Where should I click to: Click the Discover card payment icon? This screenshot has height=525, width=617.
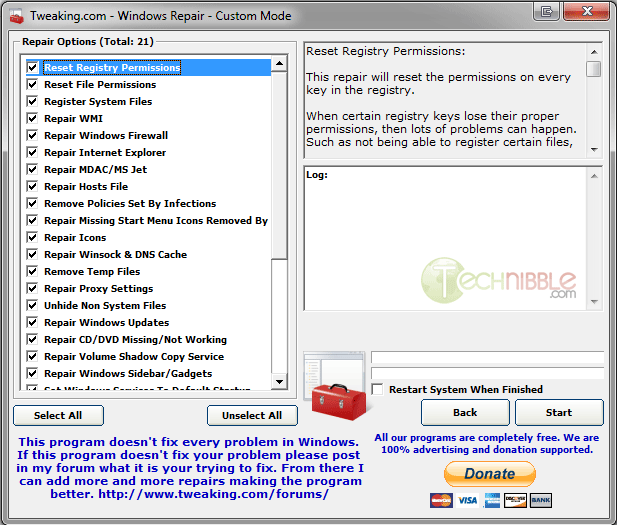pyautogui.click(x=515, y=500)
